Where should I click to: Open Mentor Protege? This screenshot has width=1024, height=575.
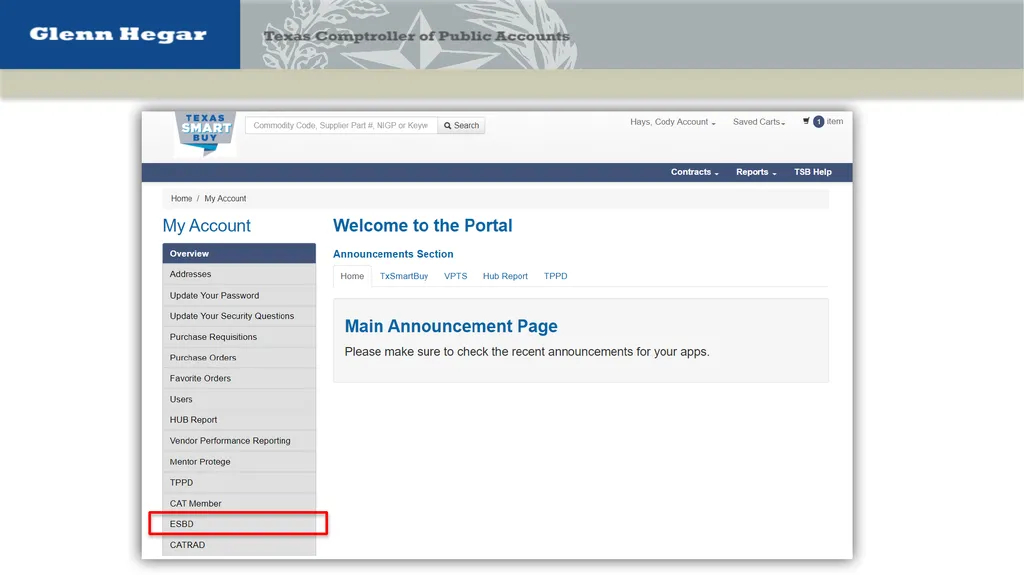[239, 462]
